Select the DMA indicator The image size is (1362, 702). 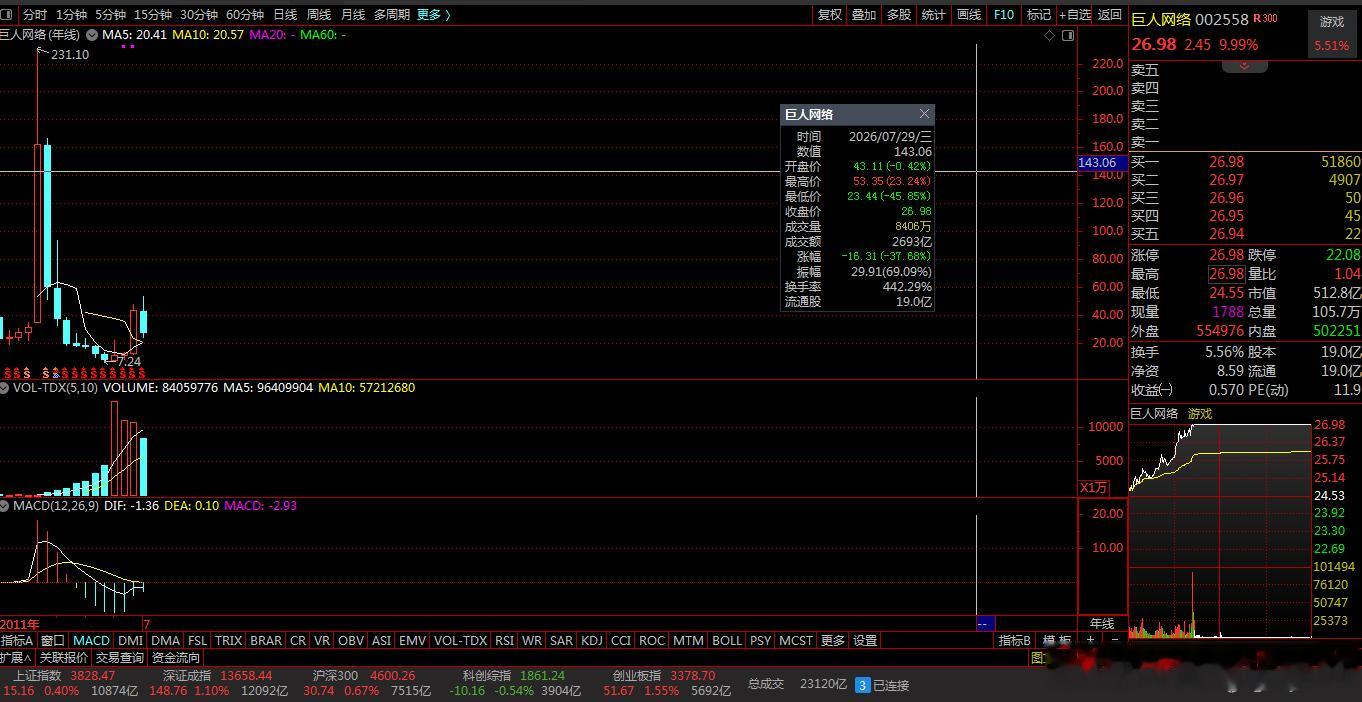pyautogui.click(x=165, y=640)
